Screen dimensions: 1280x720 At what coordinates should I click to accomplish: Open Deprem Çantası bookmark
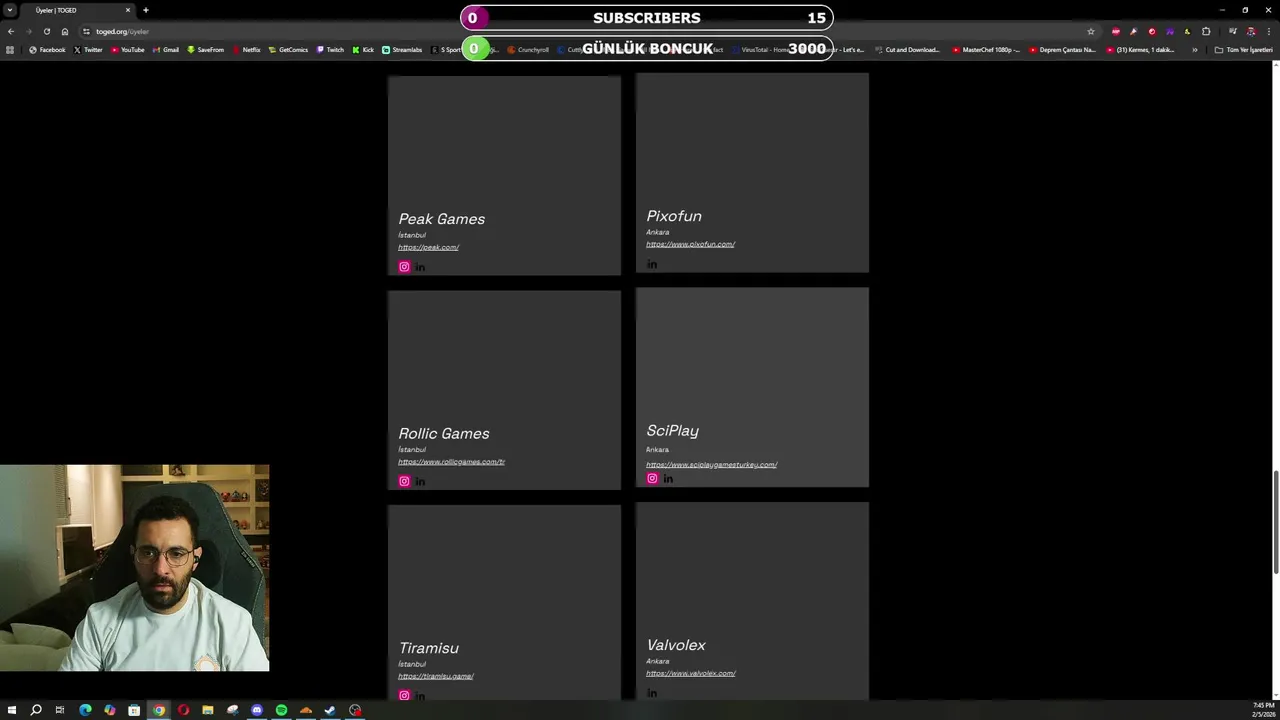point(1062,50)
